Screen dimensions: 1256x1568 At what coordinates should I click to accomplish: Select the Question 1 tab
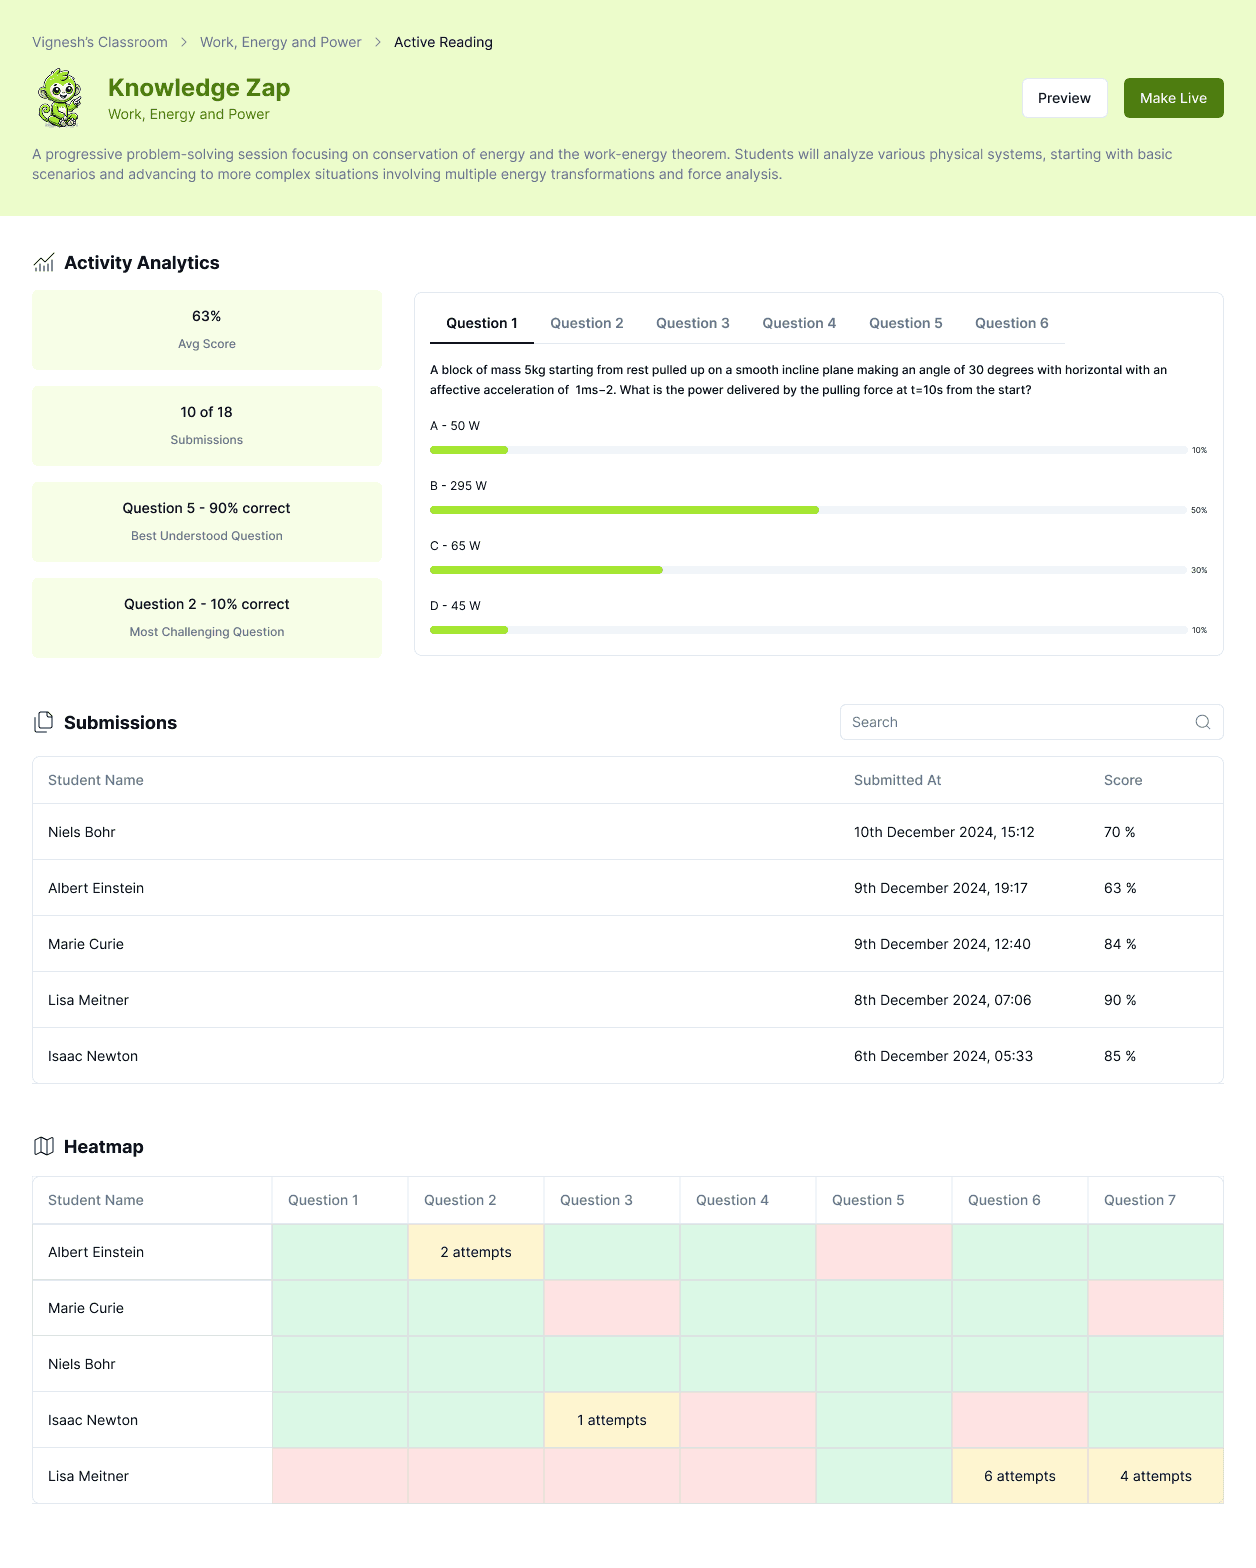pyautogui.click(x=482, y=323)
